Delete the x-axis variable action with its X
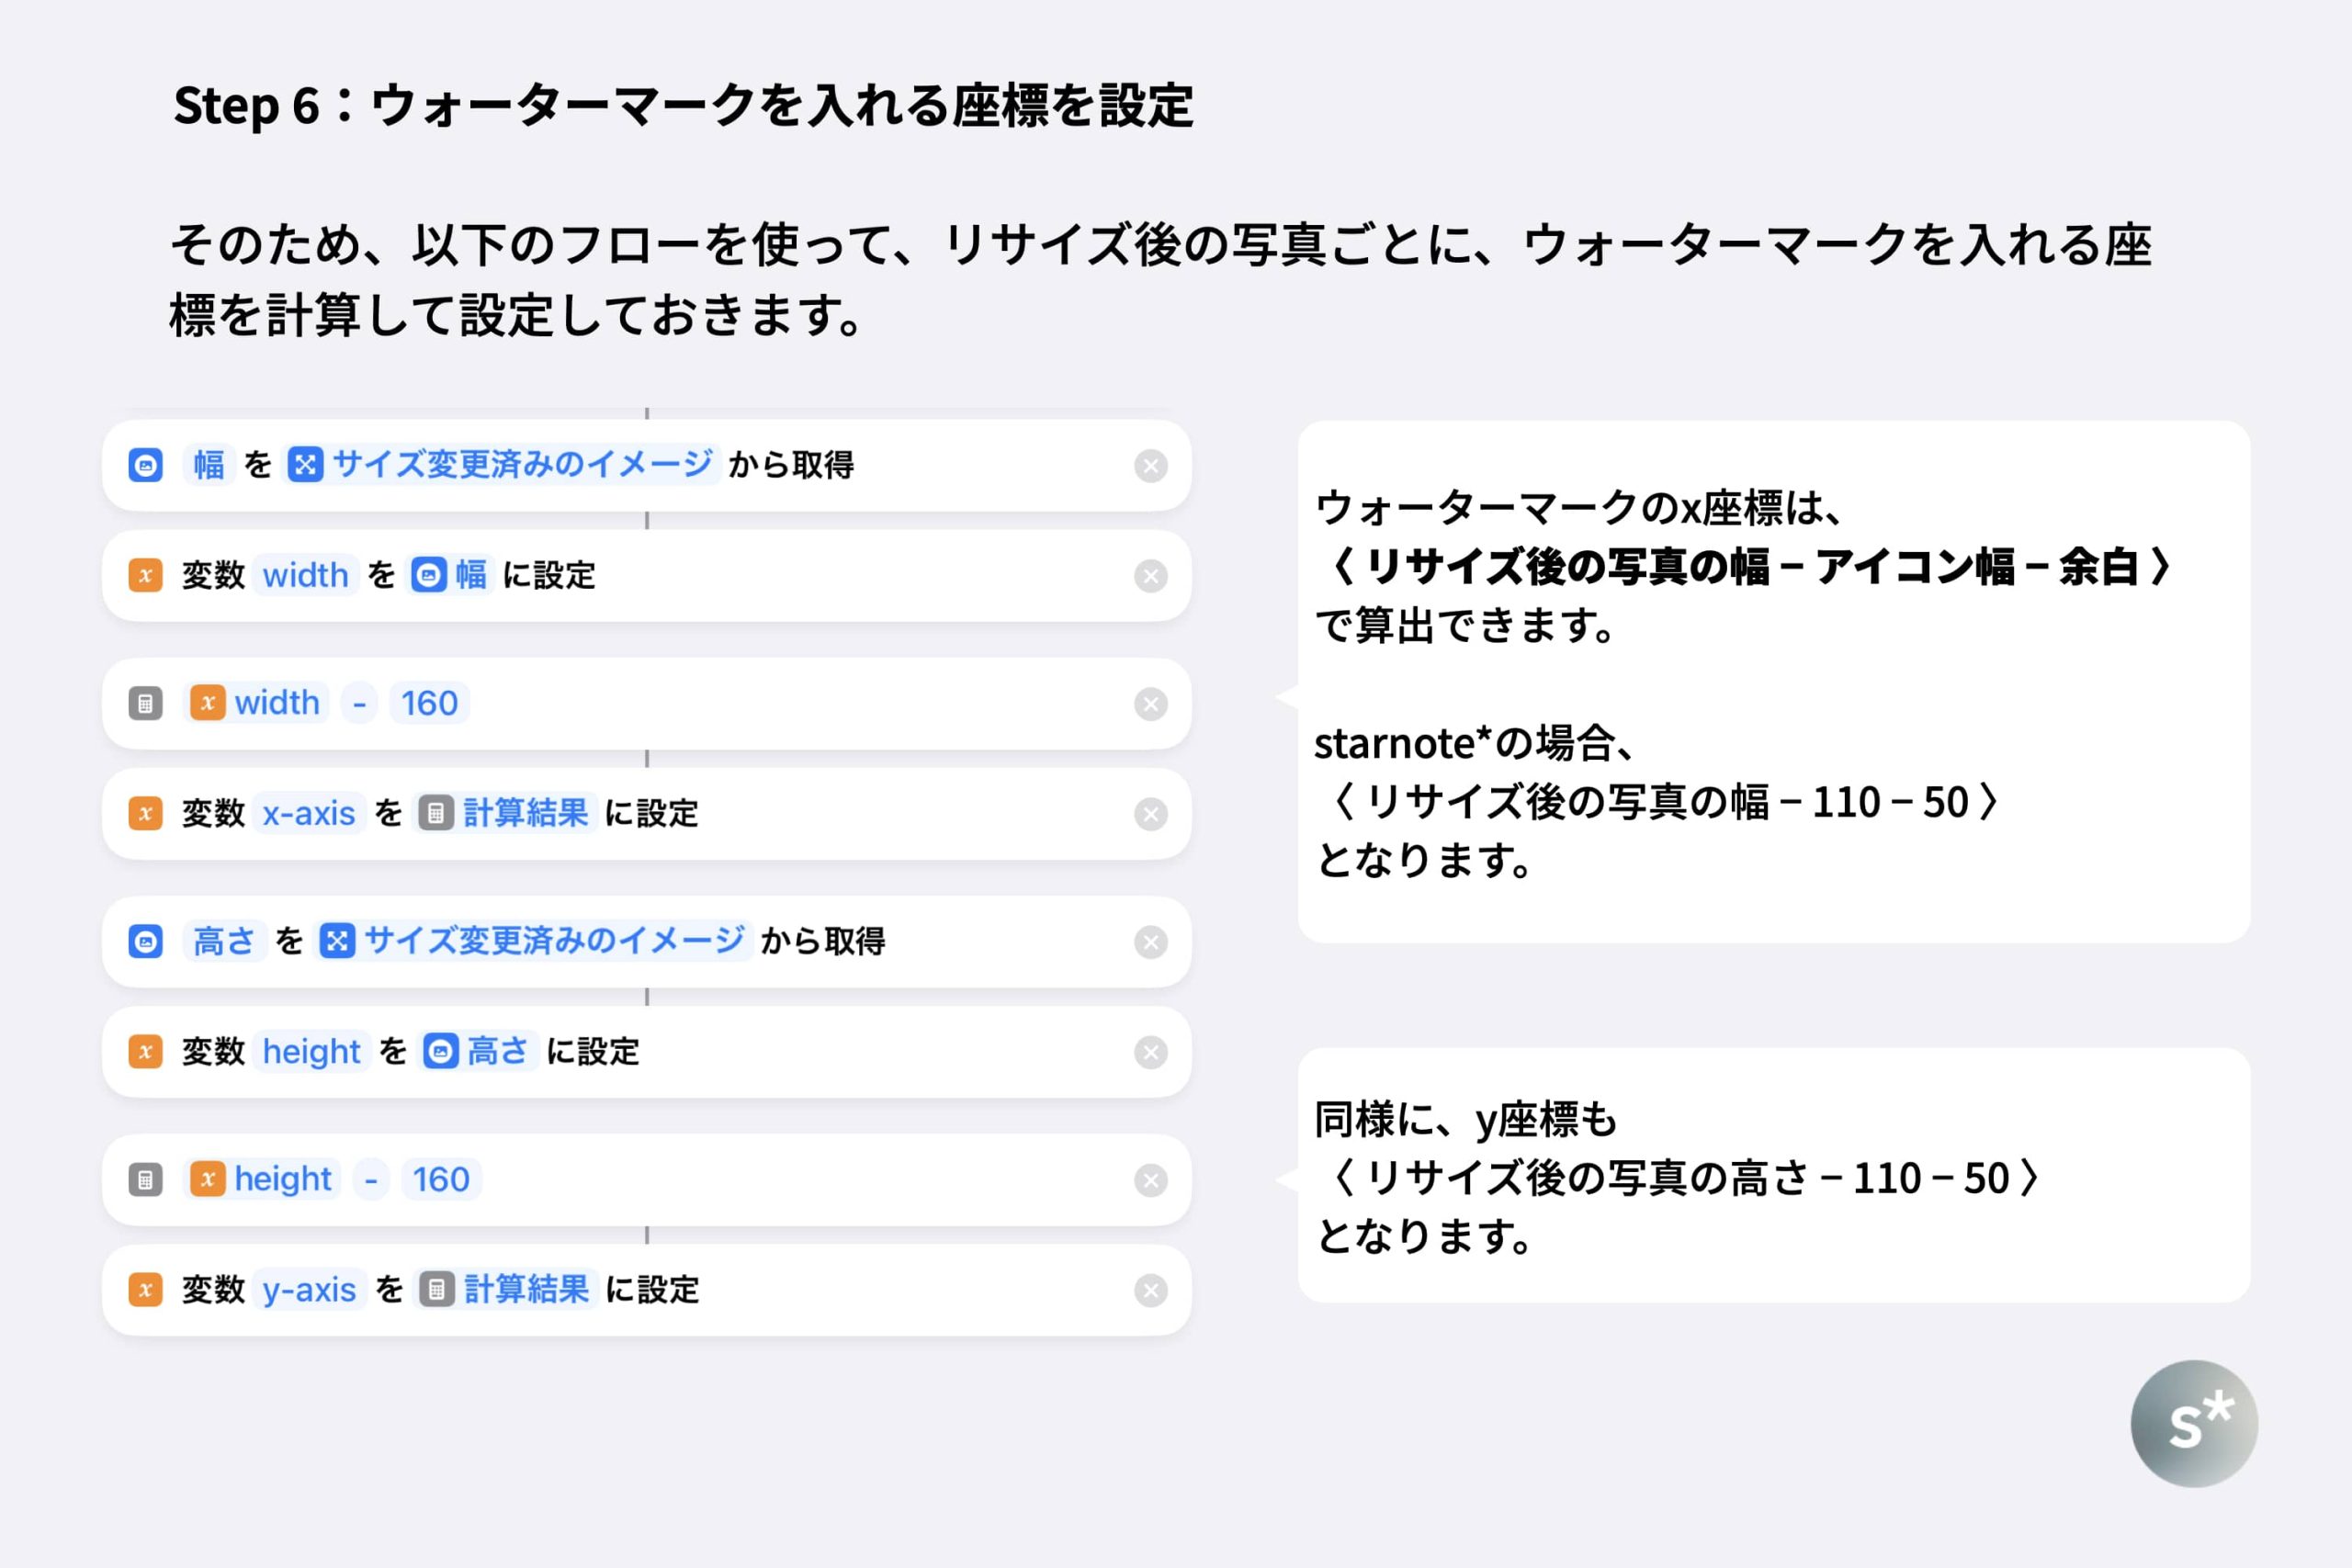Image resolution: width=2352 pixels, height=1568 pixels. 1151,814
